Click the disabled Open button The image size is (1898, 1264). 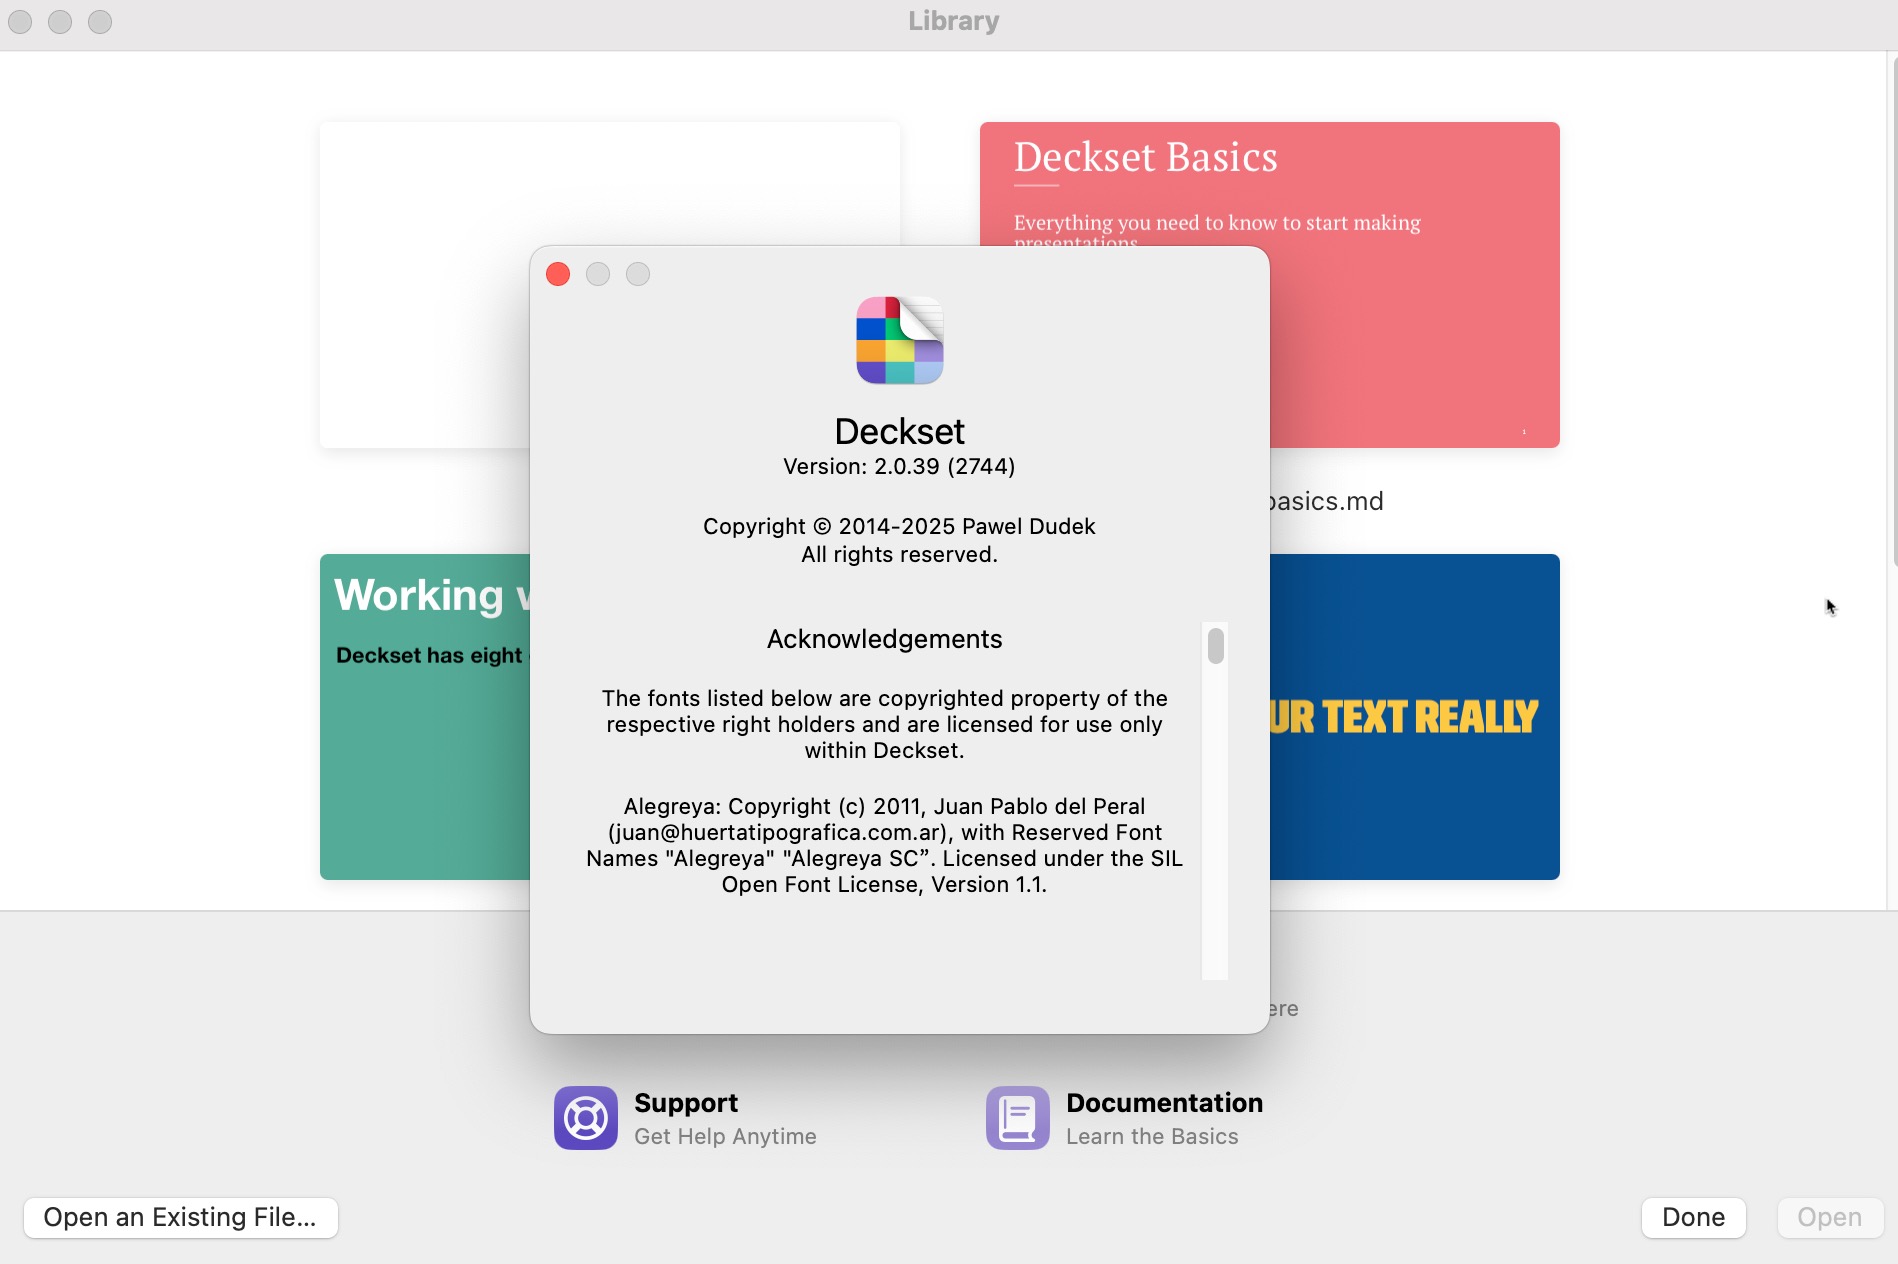click(x=1829, y=1217)
